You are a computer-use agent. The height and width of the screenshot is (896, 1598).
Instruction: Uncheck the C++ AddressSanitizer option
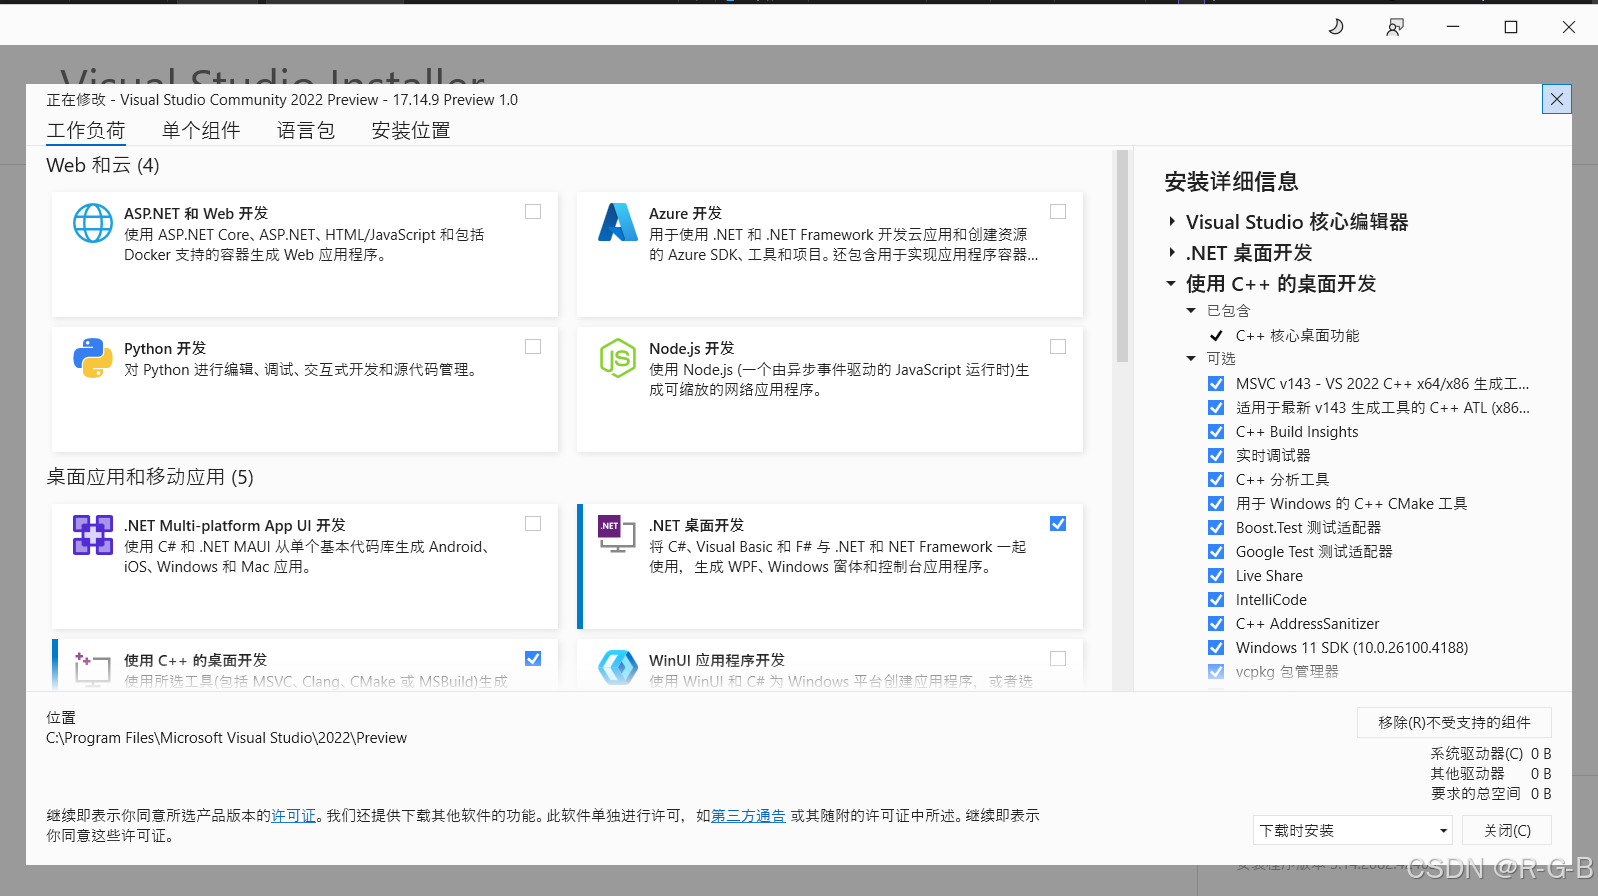[1216, 624]
